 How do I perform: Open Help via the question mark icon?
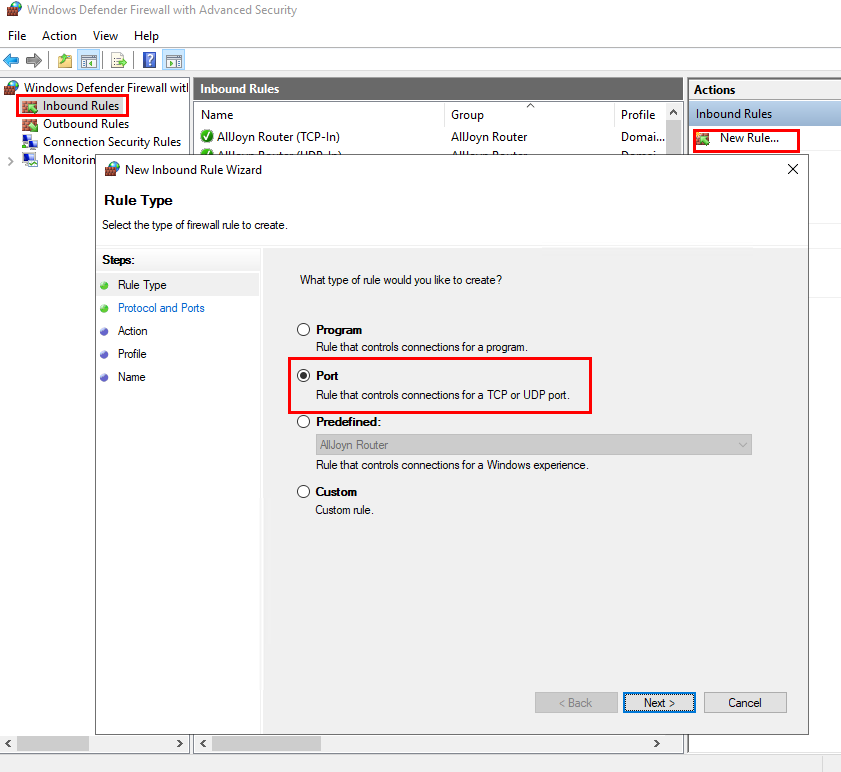150,60
